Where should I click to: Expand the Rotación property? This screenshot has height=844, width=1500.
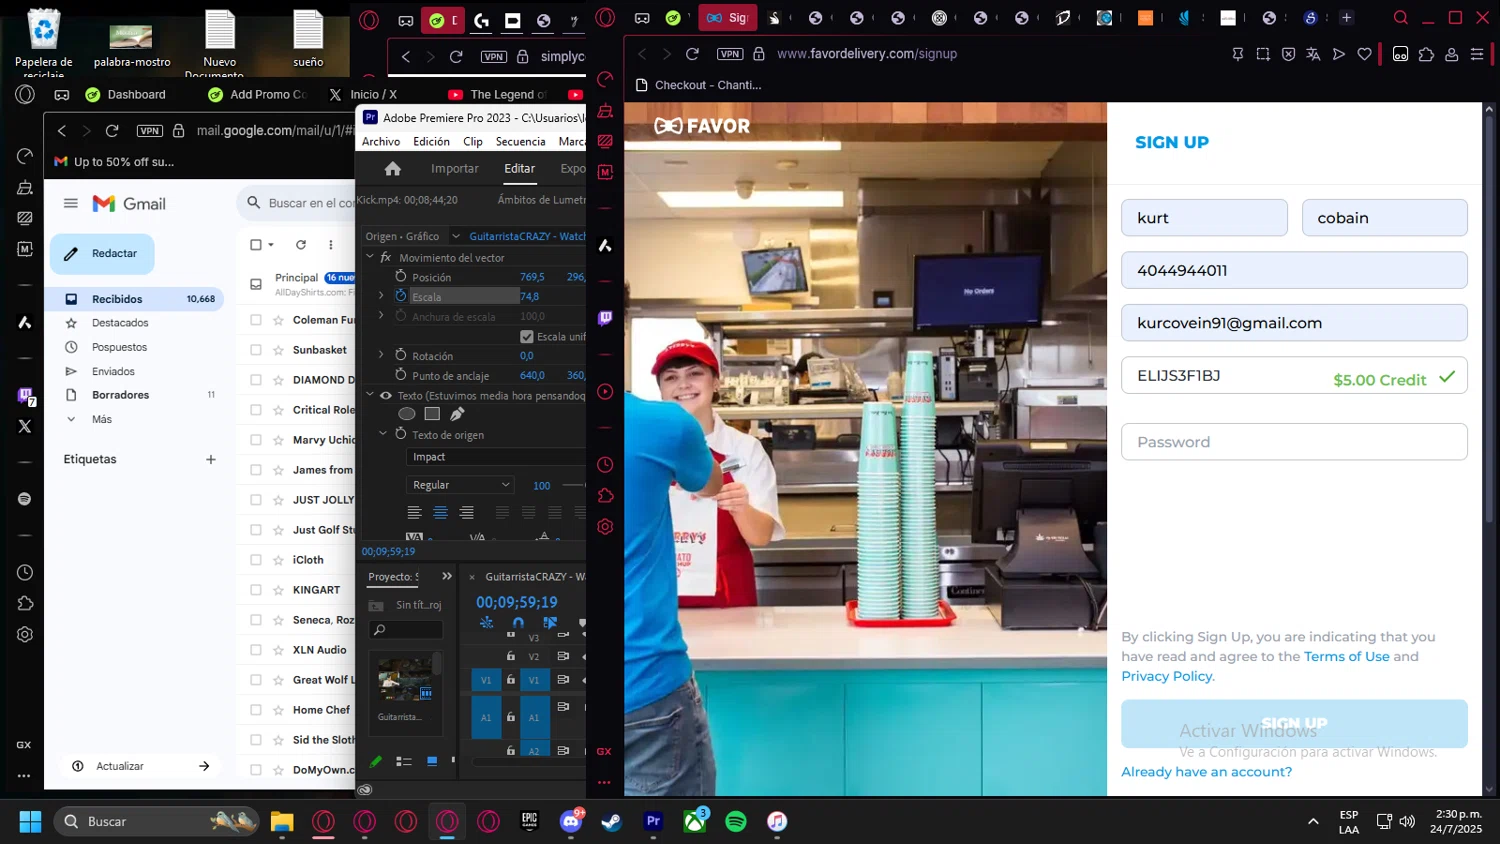[x=381, y=355]
